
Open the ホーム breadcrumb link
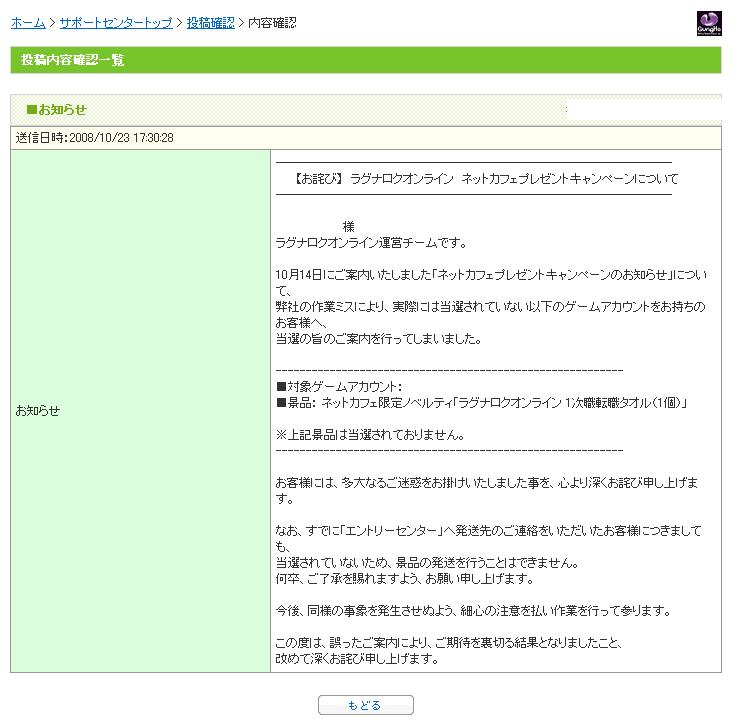point(28,23)
